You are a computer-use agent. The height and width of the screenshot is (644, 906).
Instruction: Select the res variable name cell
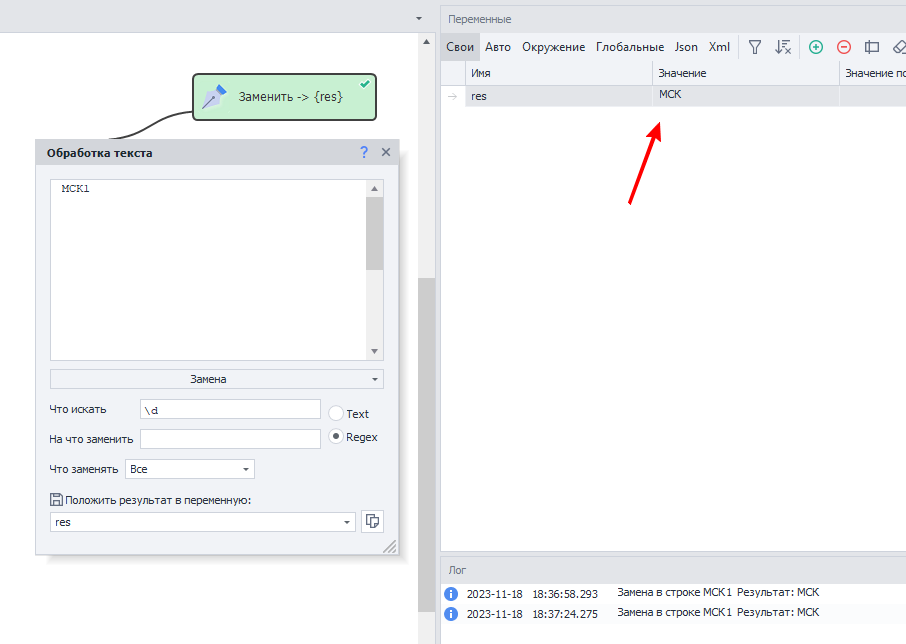(x=559, y=96)
